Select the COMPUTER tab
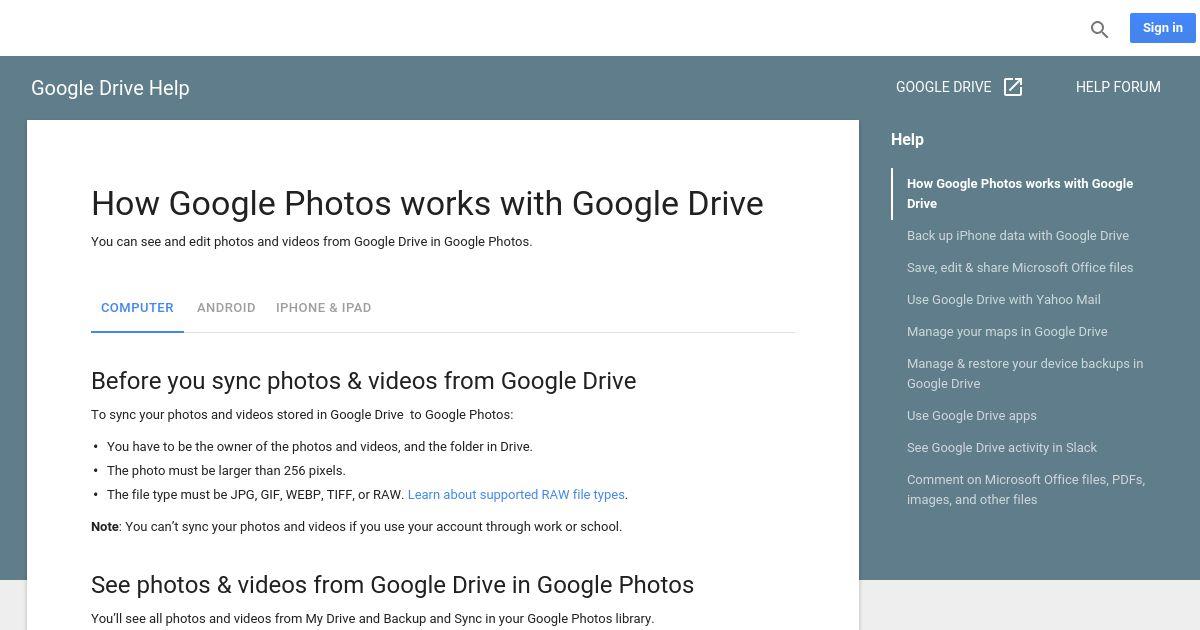 137,308
